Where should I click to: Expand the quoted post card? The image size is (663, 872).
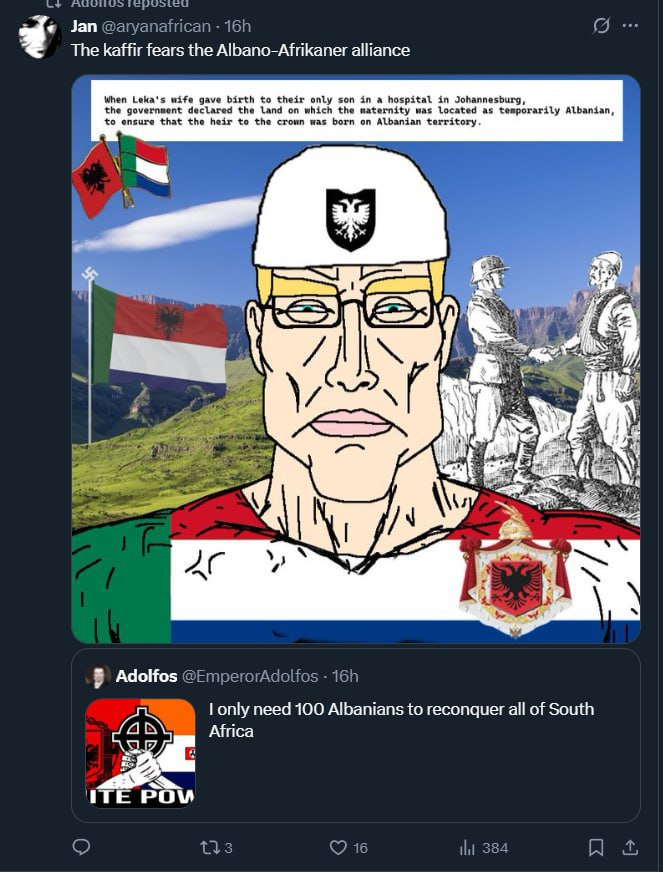(356, 735)
